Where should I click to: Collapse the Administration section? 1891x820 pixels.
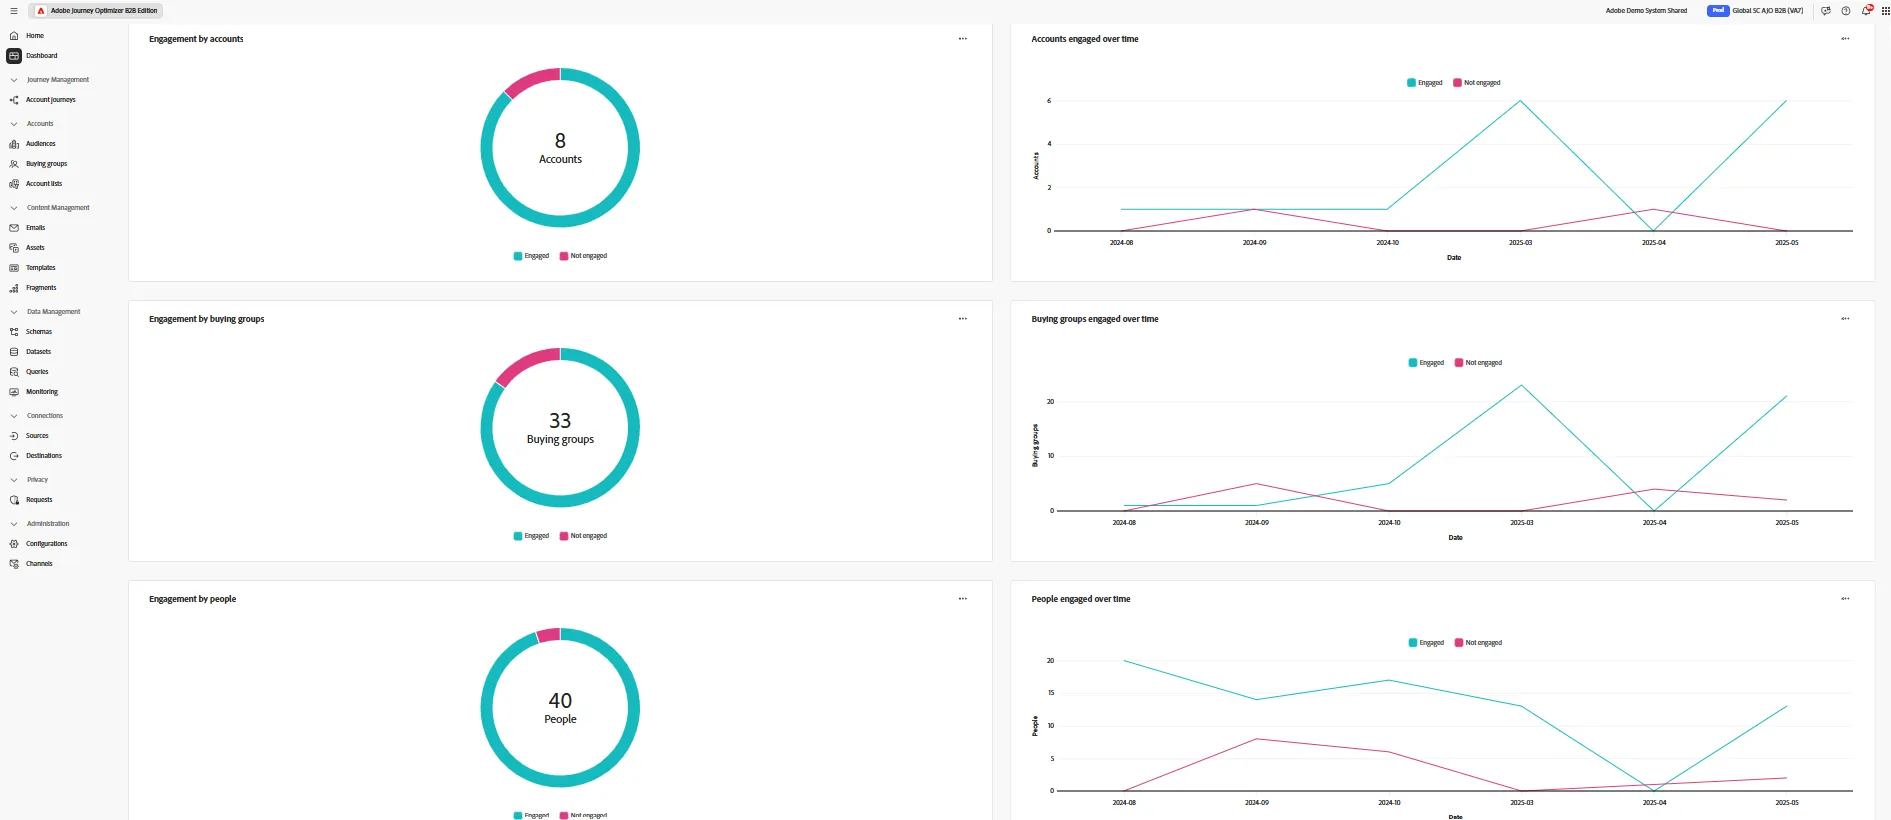[14, 524]
